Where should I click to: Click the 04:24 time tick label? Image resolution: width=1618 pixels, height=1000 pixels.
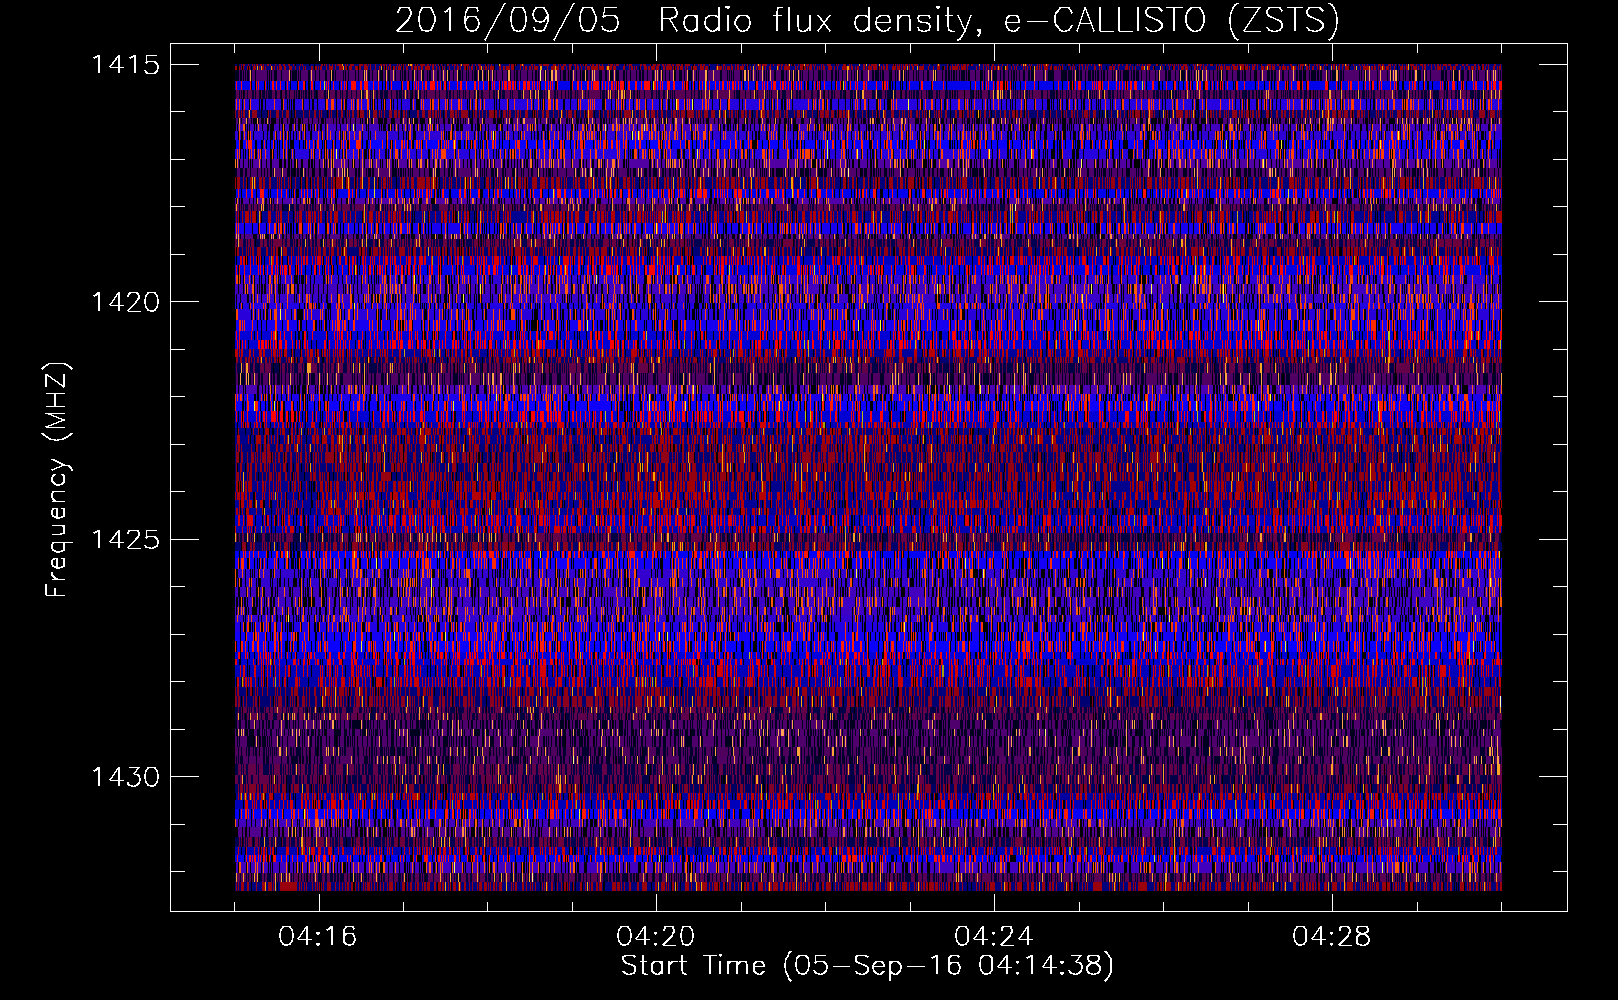tap(994, 936)
